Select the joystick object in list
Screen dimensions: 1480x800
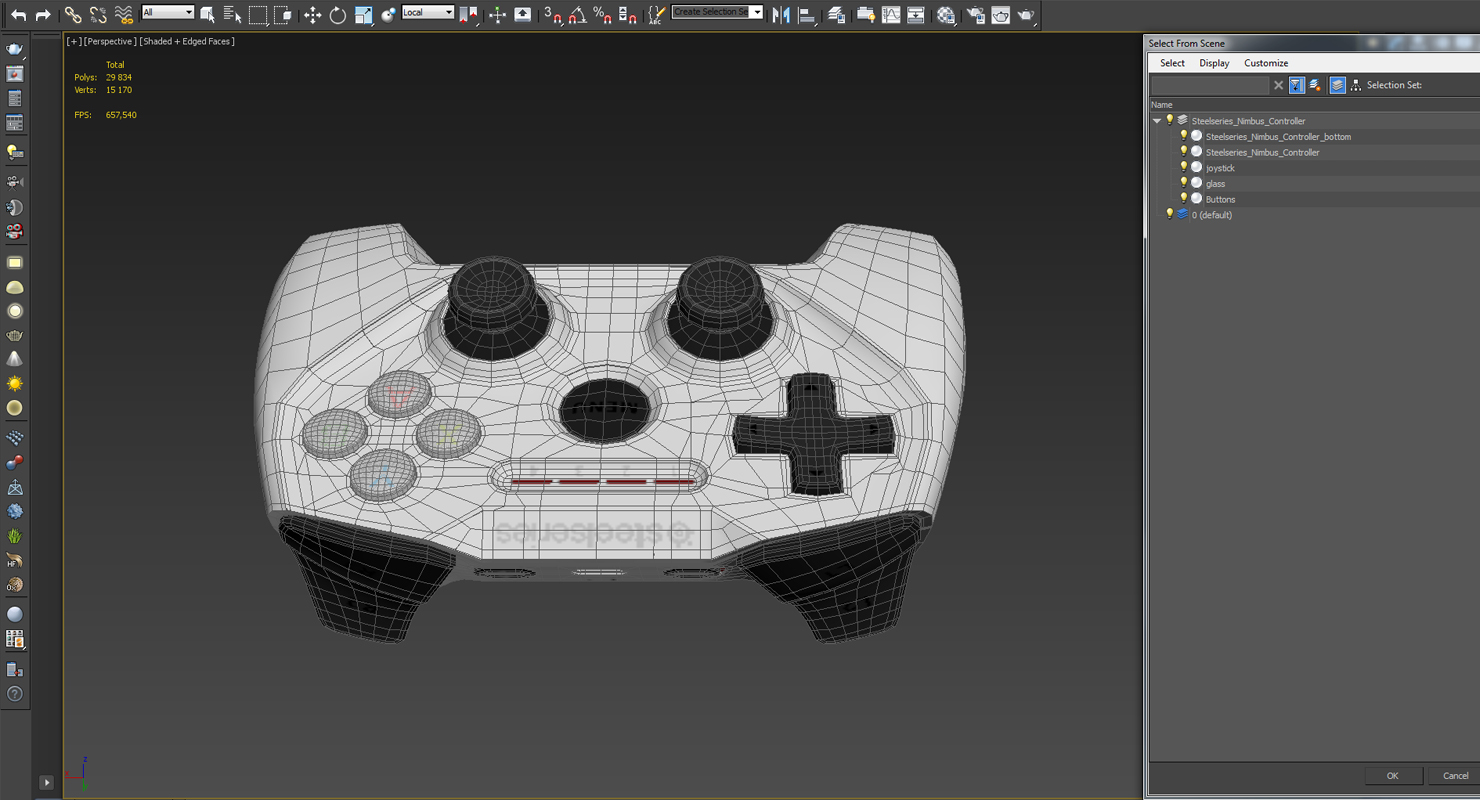1220,168
